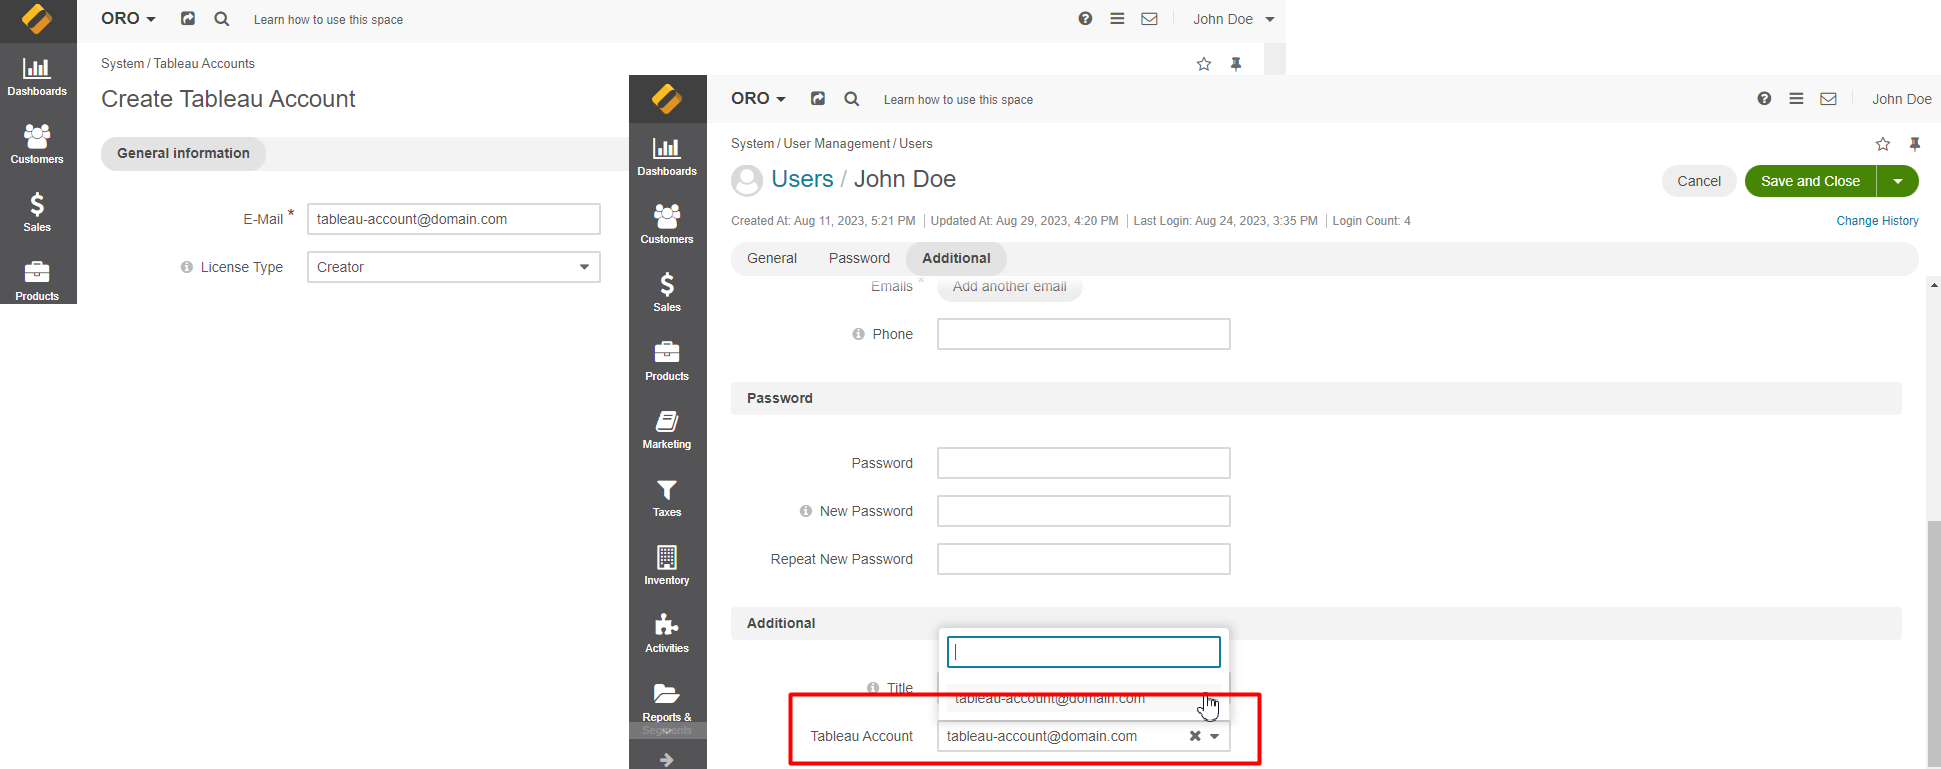Viewport: 1941px width, 769px height.
Task: Open the Inventory sidebar menu
Action: [x=667, y=566]
